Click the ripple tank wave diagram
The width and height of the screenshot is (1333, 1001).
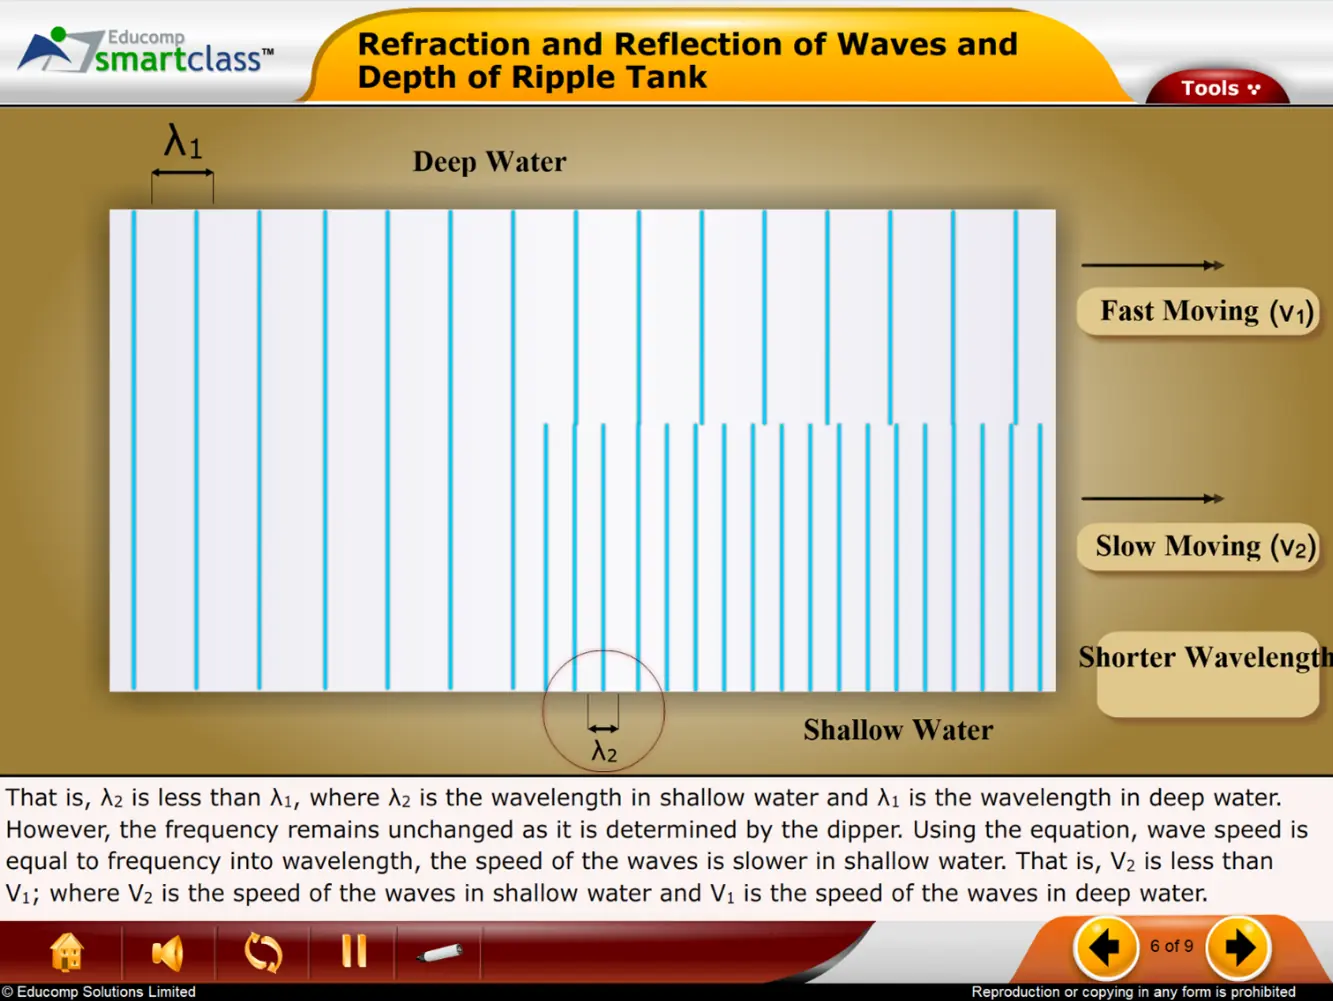[x=582, y=450]
